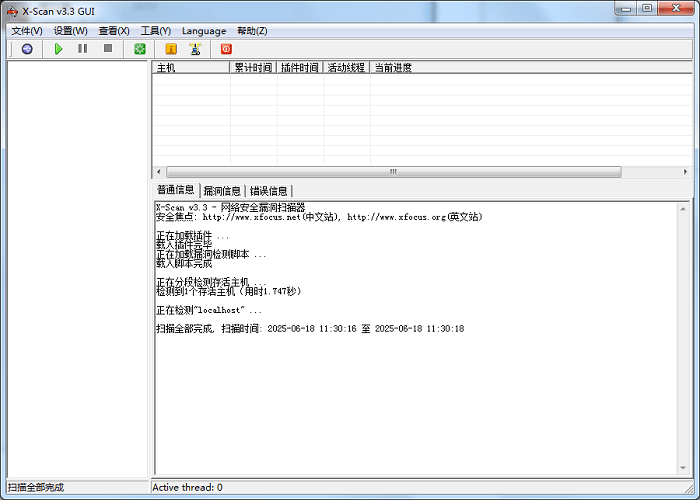Open the 工具(Y) menu
Image resolution: width=700 pixels, height=500 pixels.
(155, 31)
